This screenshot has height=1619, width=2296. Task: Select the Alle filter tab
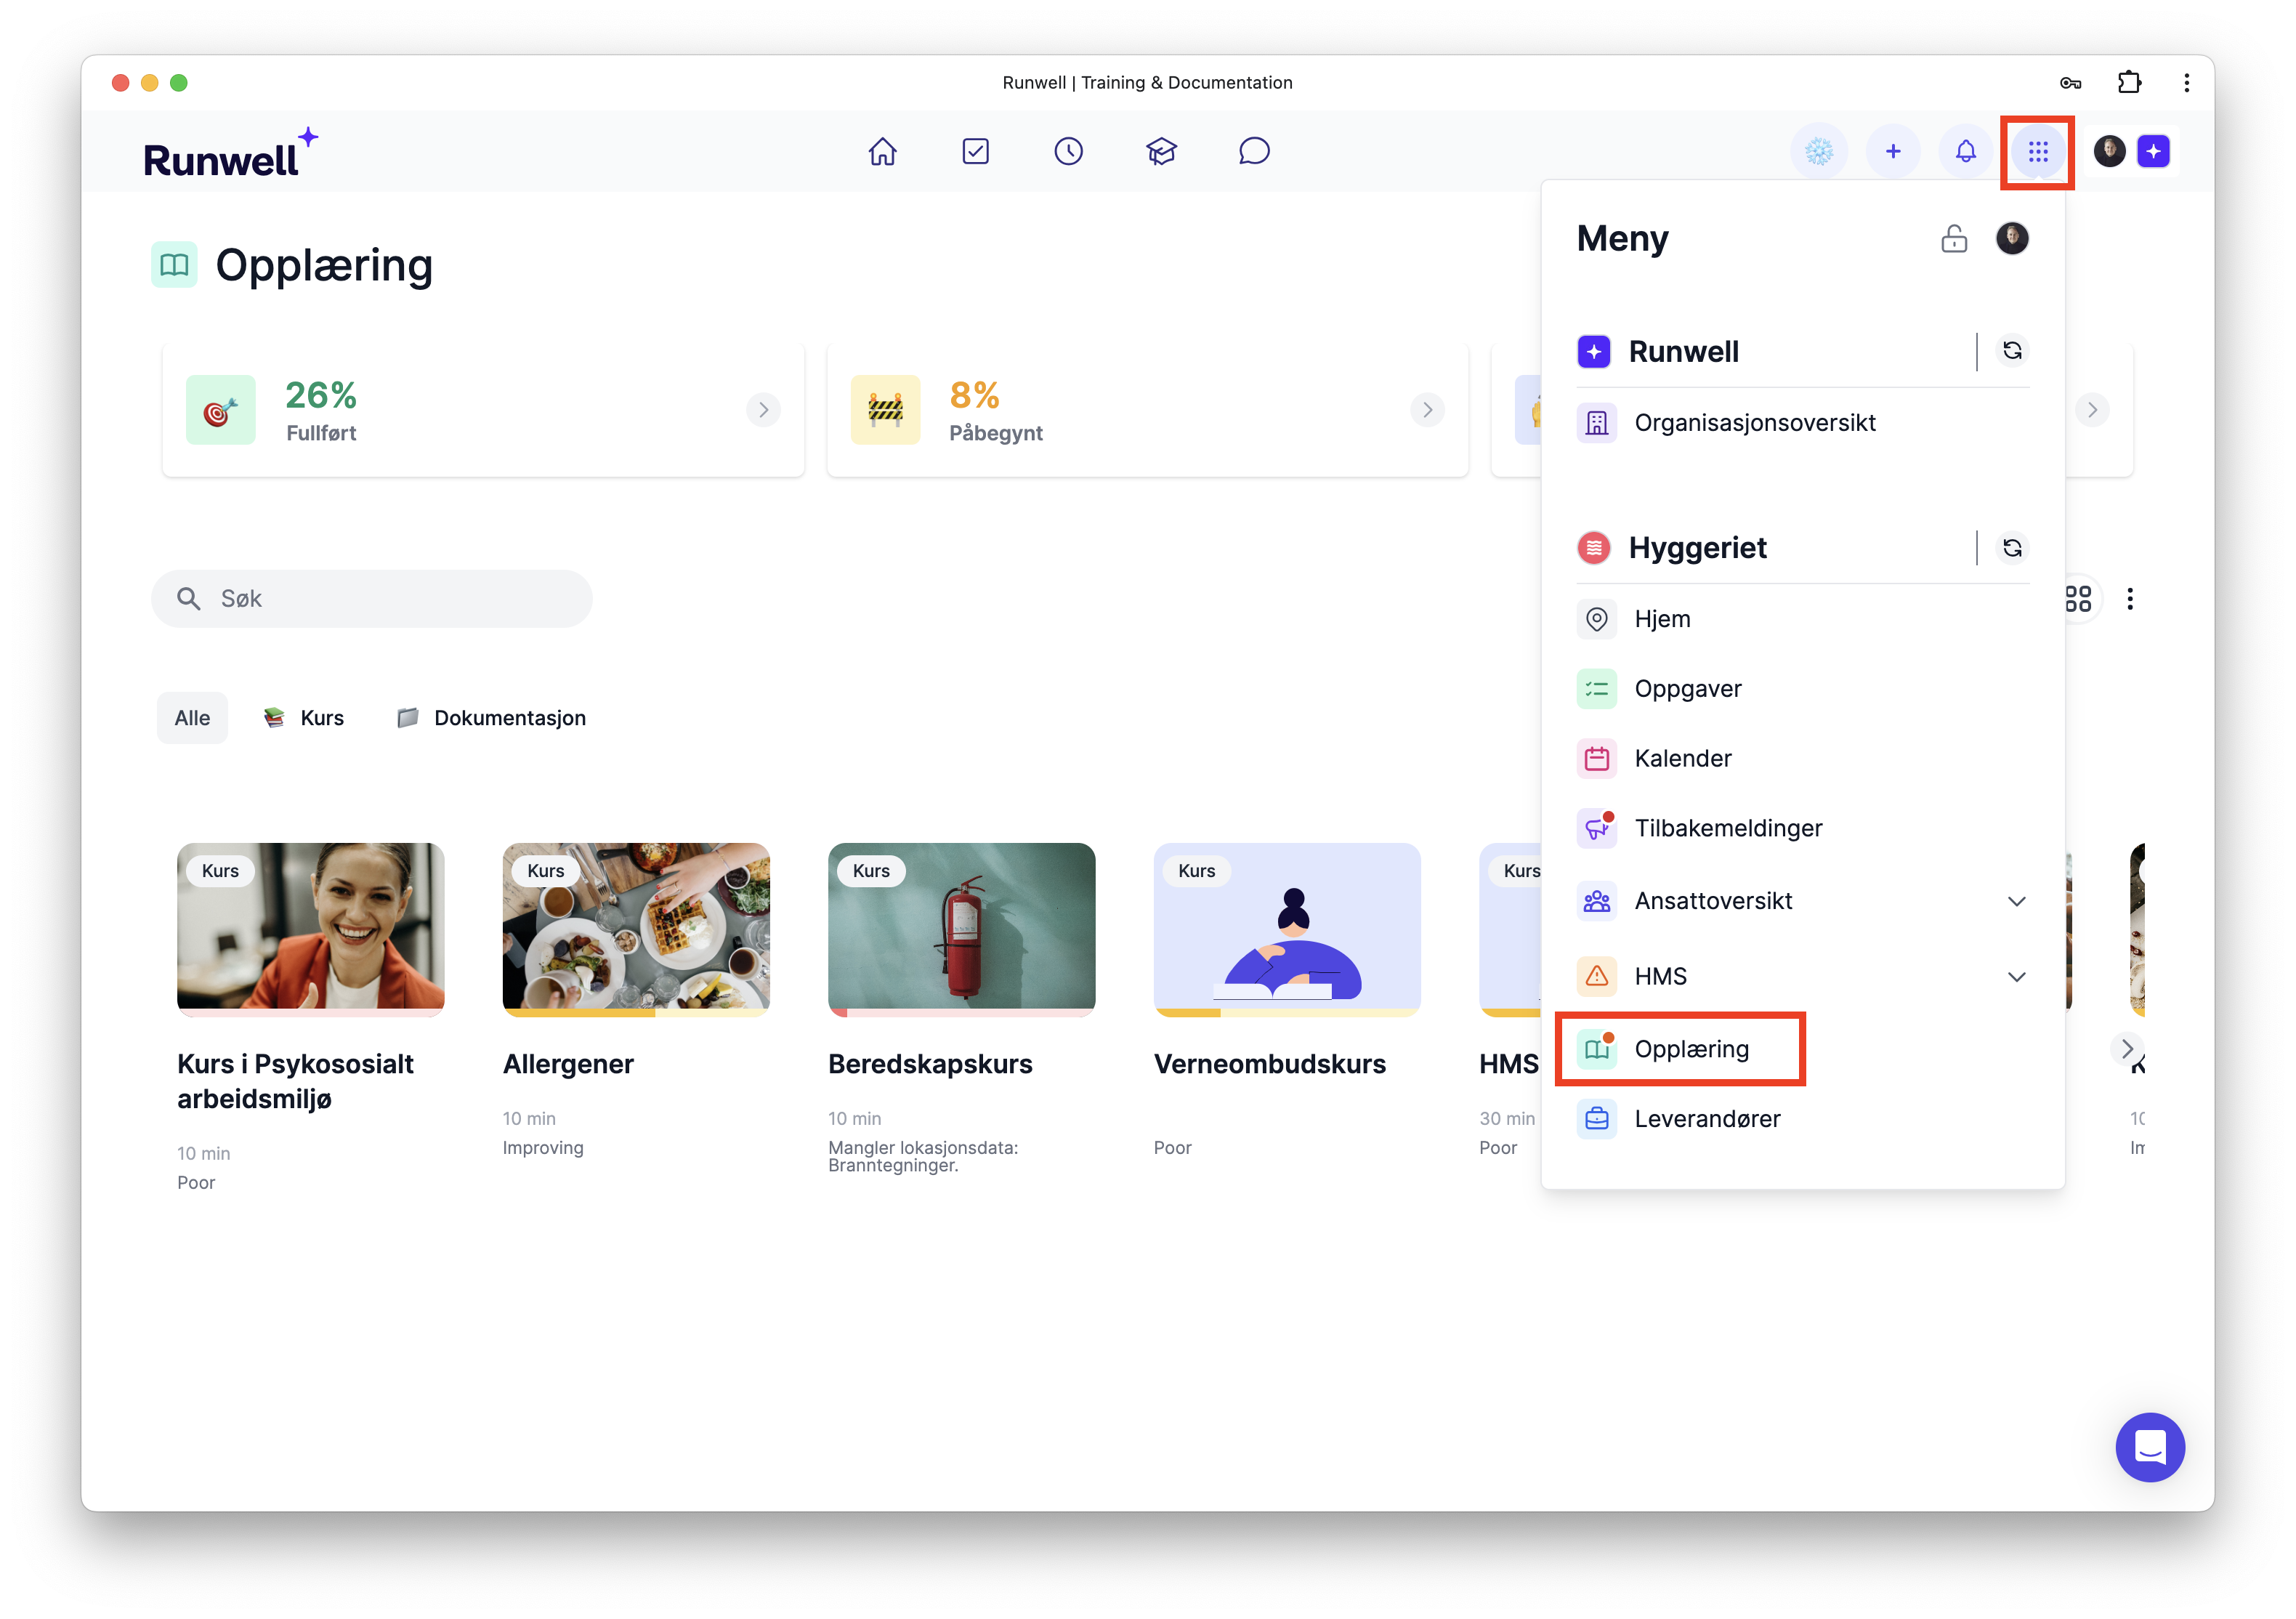pos(192,718)
